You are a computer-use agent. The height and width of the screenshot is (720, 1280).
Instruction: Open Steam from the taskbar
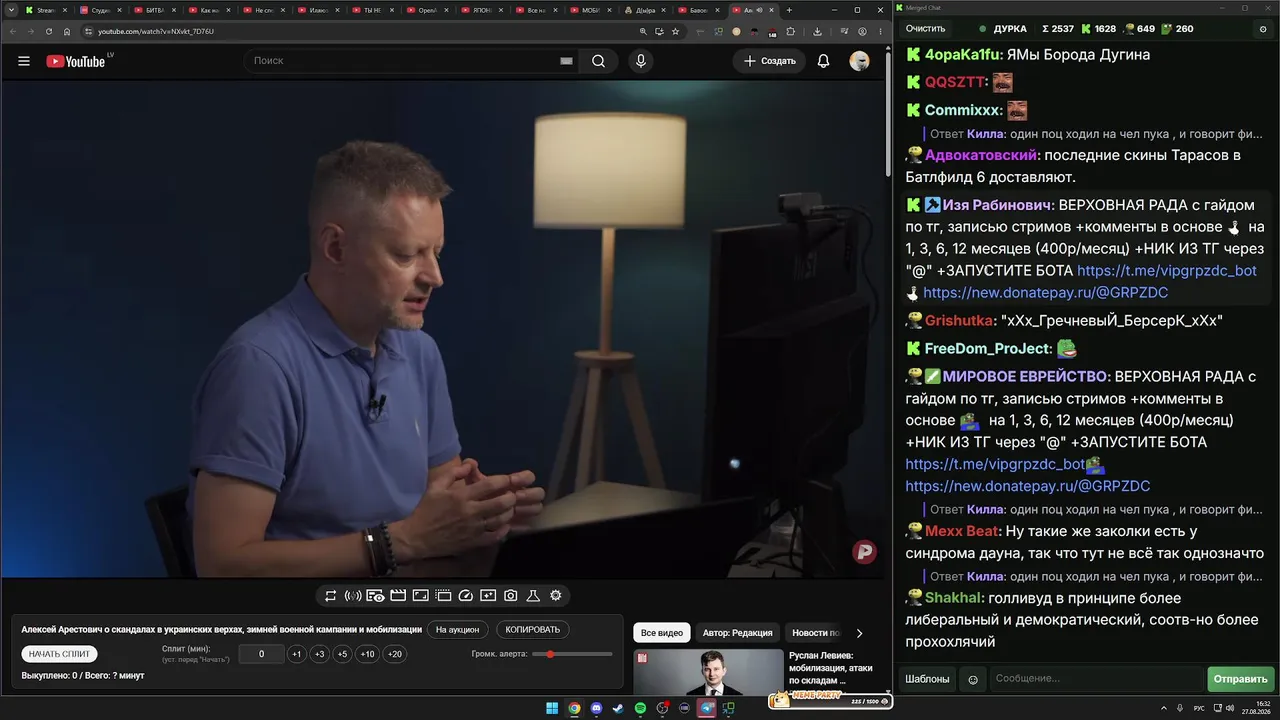(618, 709)
